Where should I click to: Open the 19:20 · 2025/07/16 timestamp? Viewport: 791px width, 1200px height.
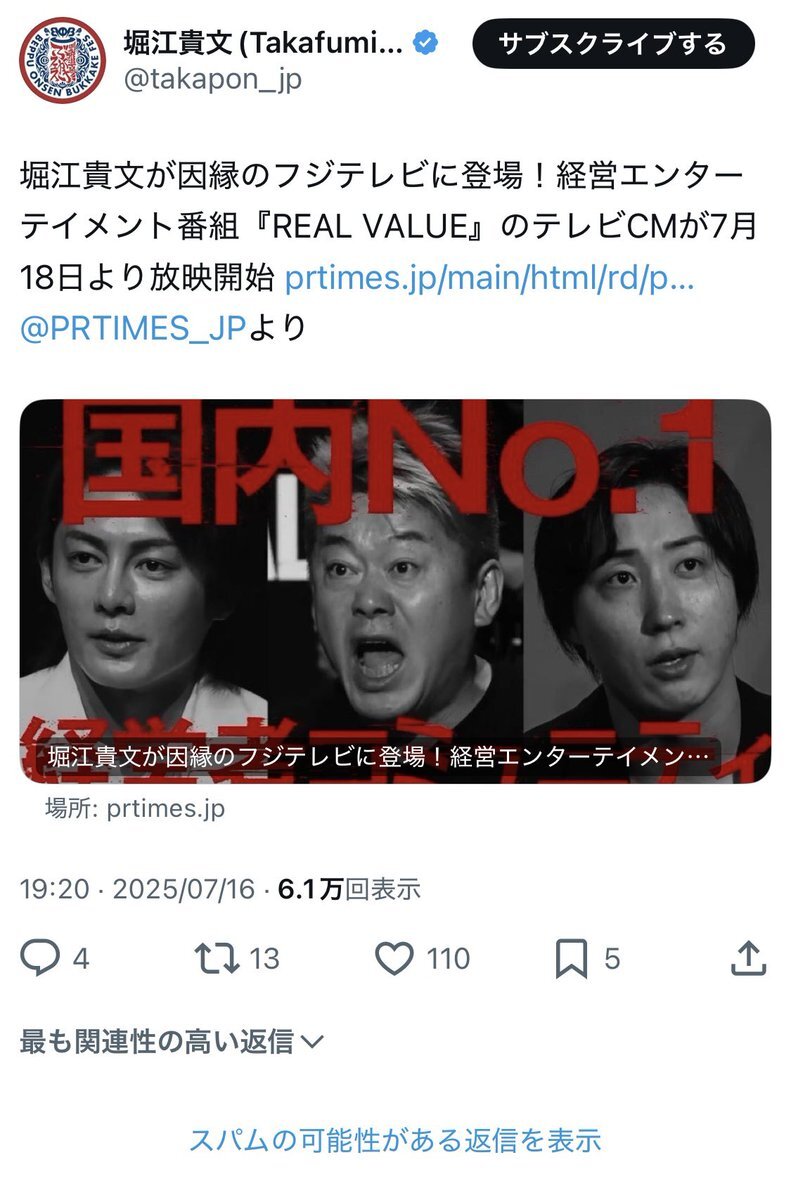(x=138, y=889)
